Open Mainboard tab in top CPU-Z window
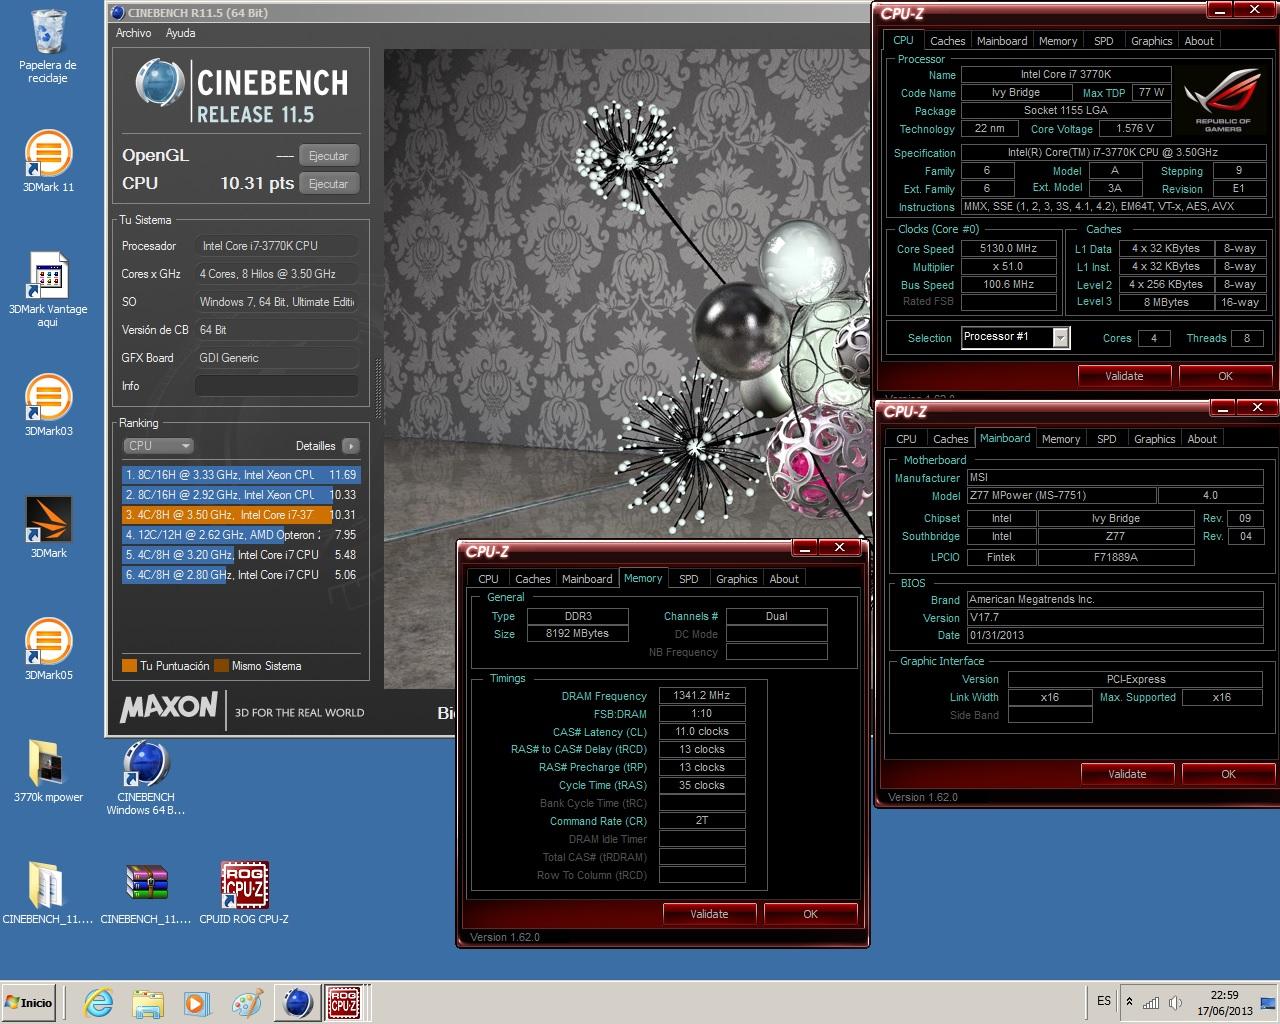This screenshot has height=1024, width=1280. click(1002, 41)
